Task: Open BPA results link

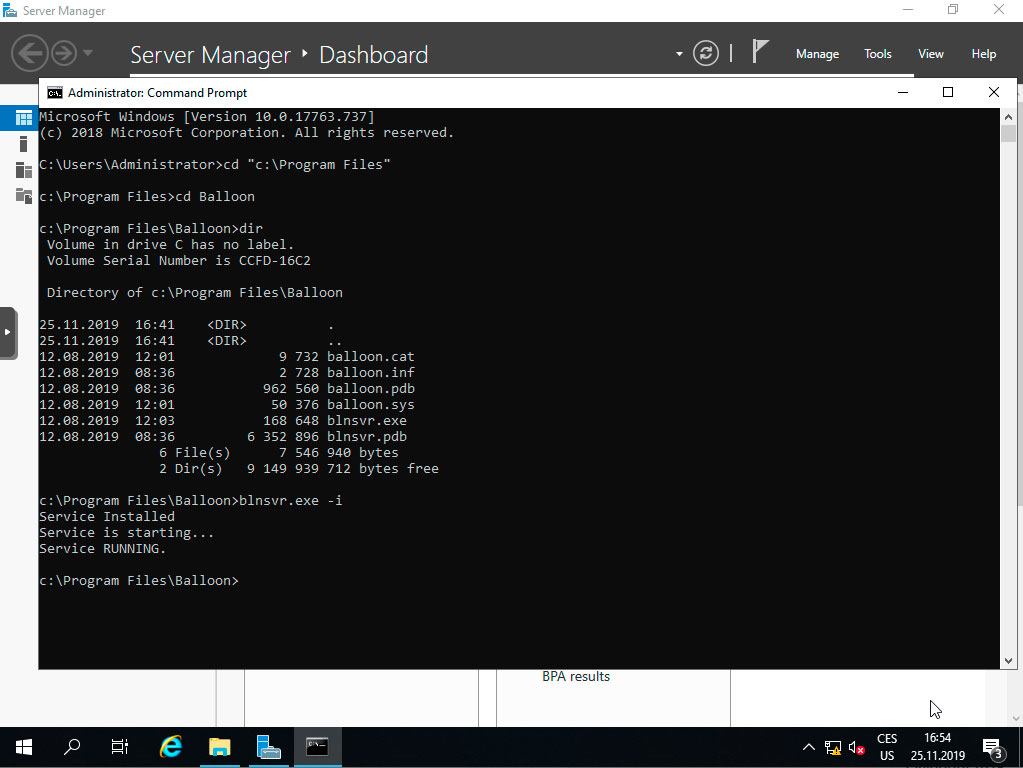Action: click(576, 676)
